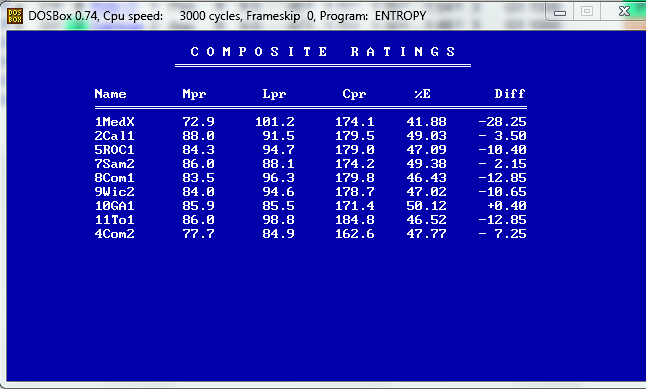
Task: Click Cpr value 184.8
Action: pyautogui.click(x=354, y=220)
